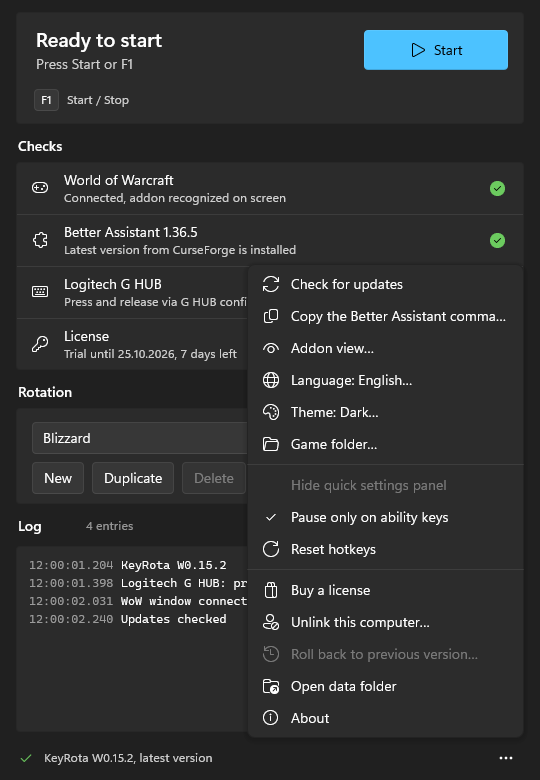Image resolution: width=540 pixels, height=780 pixels.
Task: Click the Open data folder icon
Action: 270,686
